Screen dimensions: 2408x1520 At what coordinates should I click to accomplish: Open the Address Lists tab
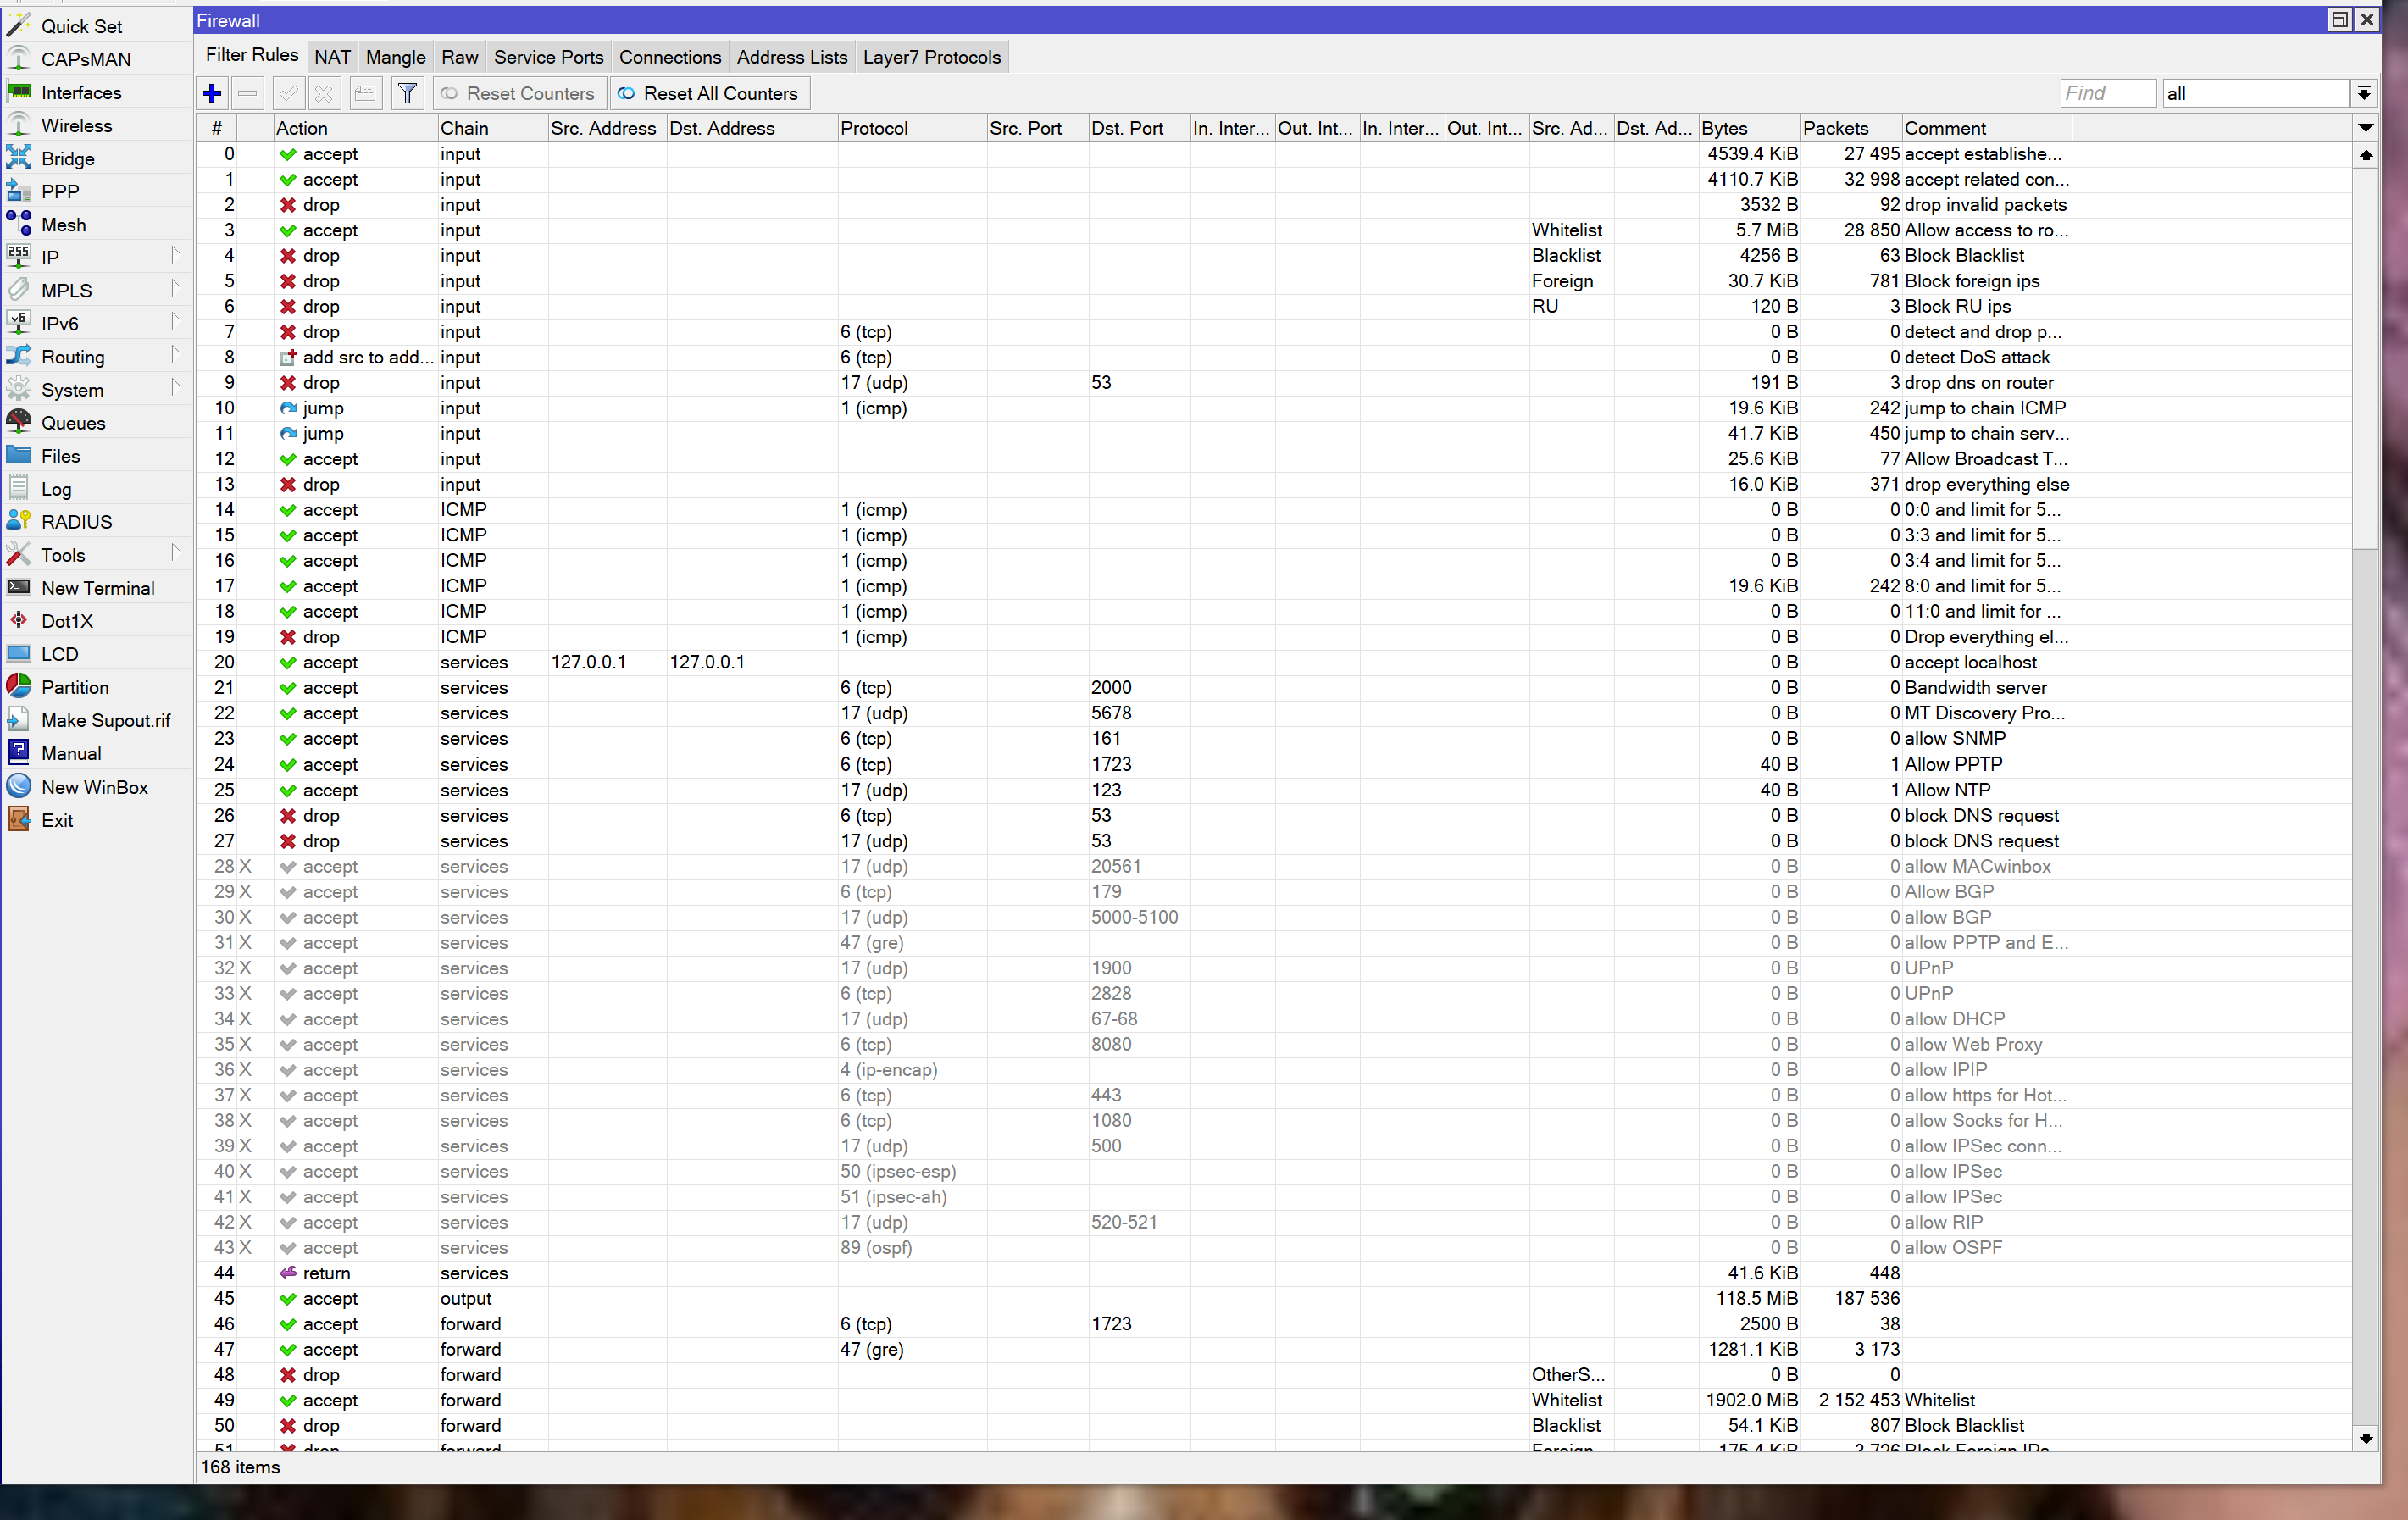click(x=791, y=57)
